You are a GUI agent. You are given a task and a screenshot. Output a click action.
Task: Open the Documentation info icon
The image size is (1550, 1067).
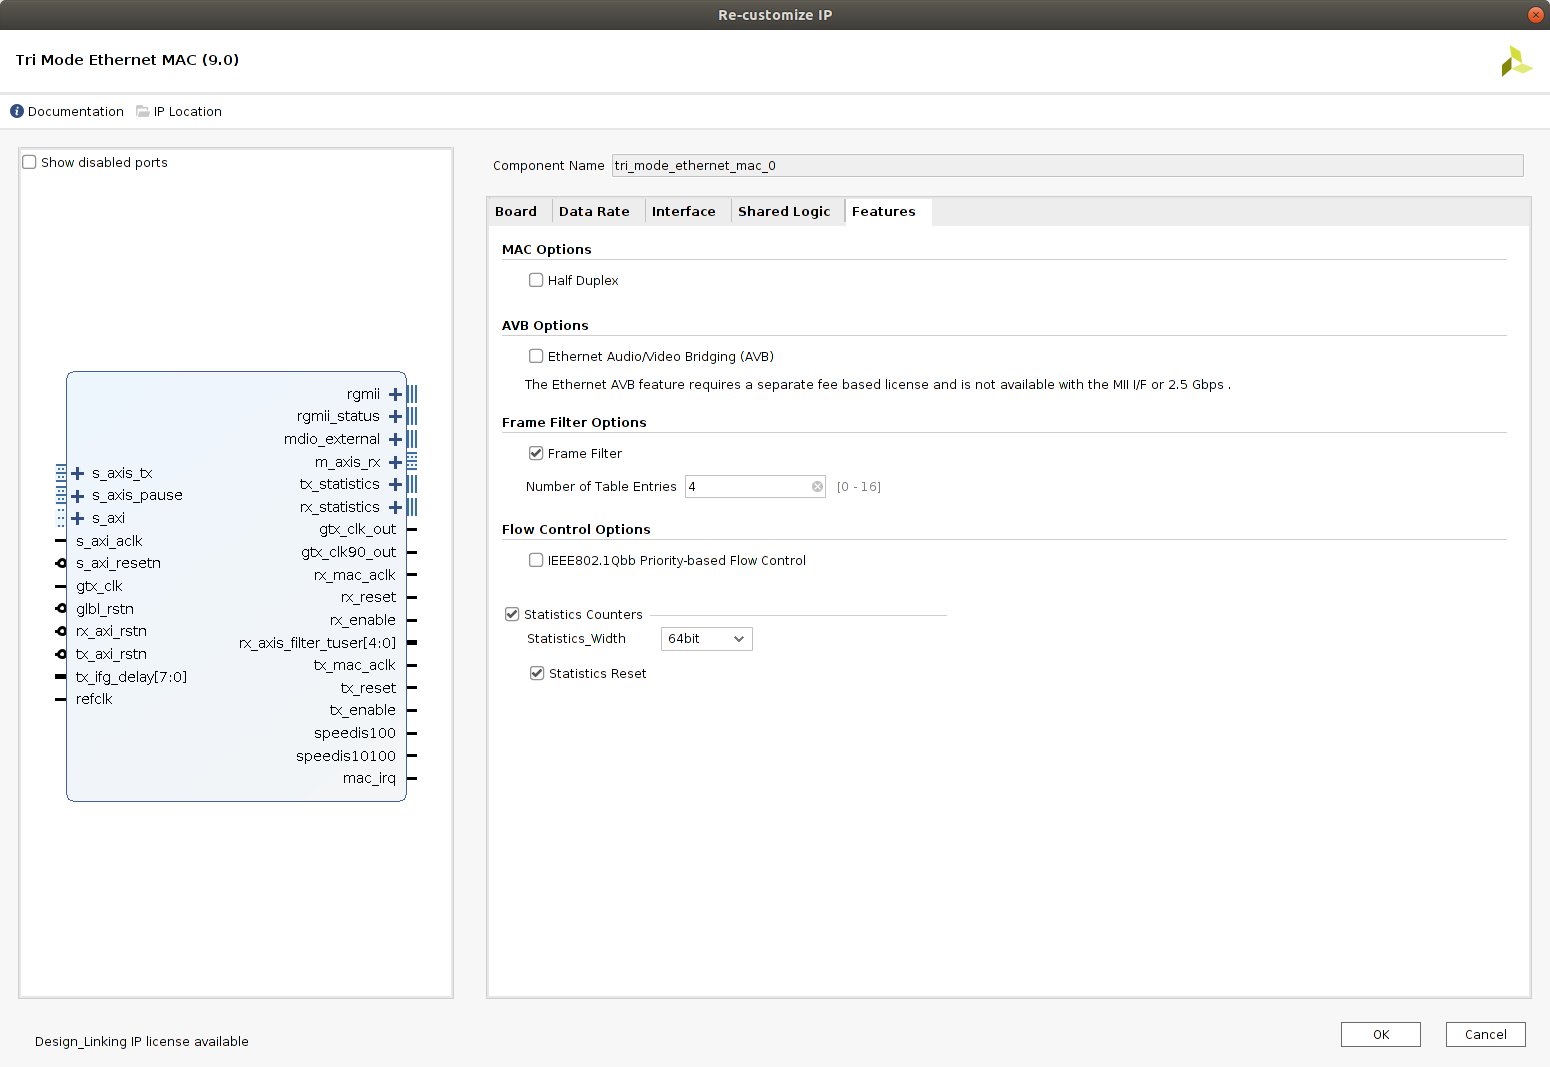17,111
